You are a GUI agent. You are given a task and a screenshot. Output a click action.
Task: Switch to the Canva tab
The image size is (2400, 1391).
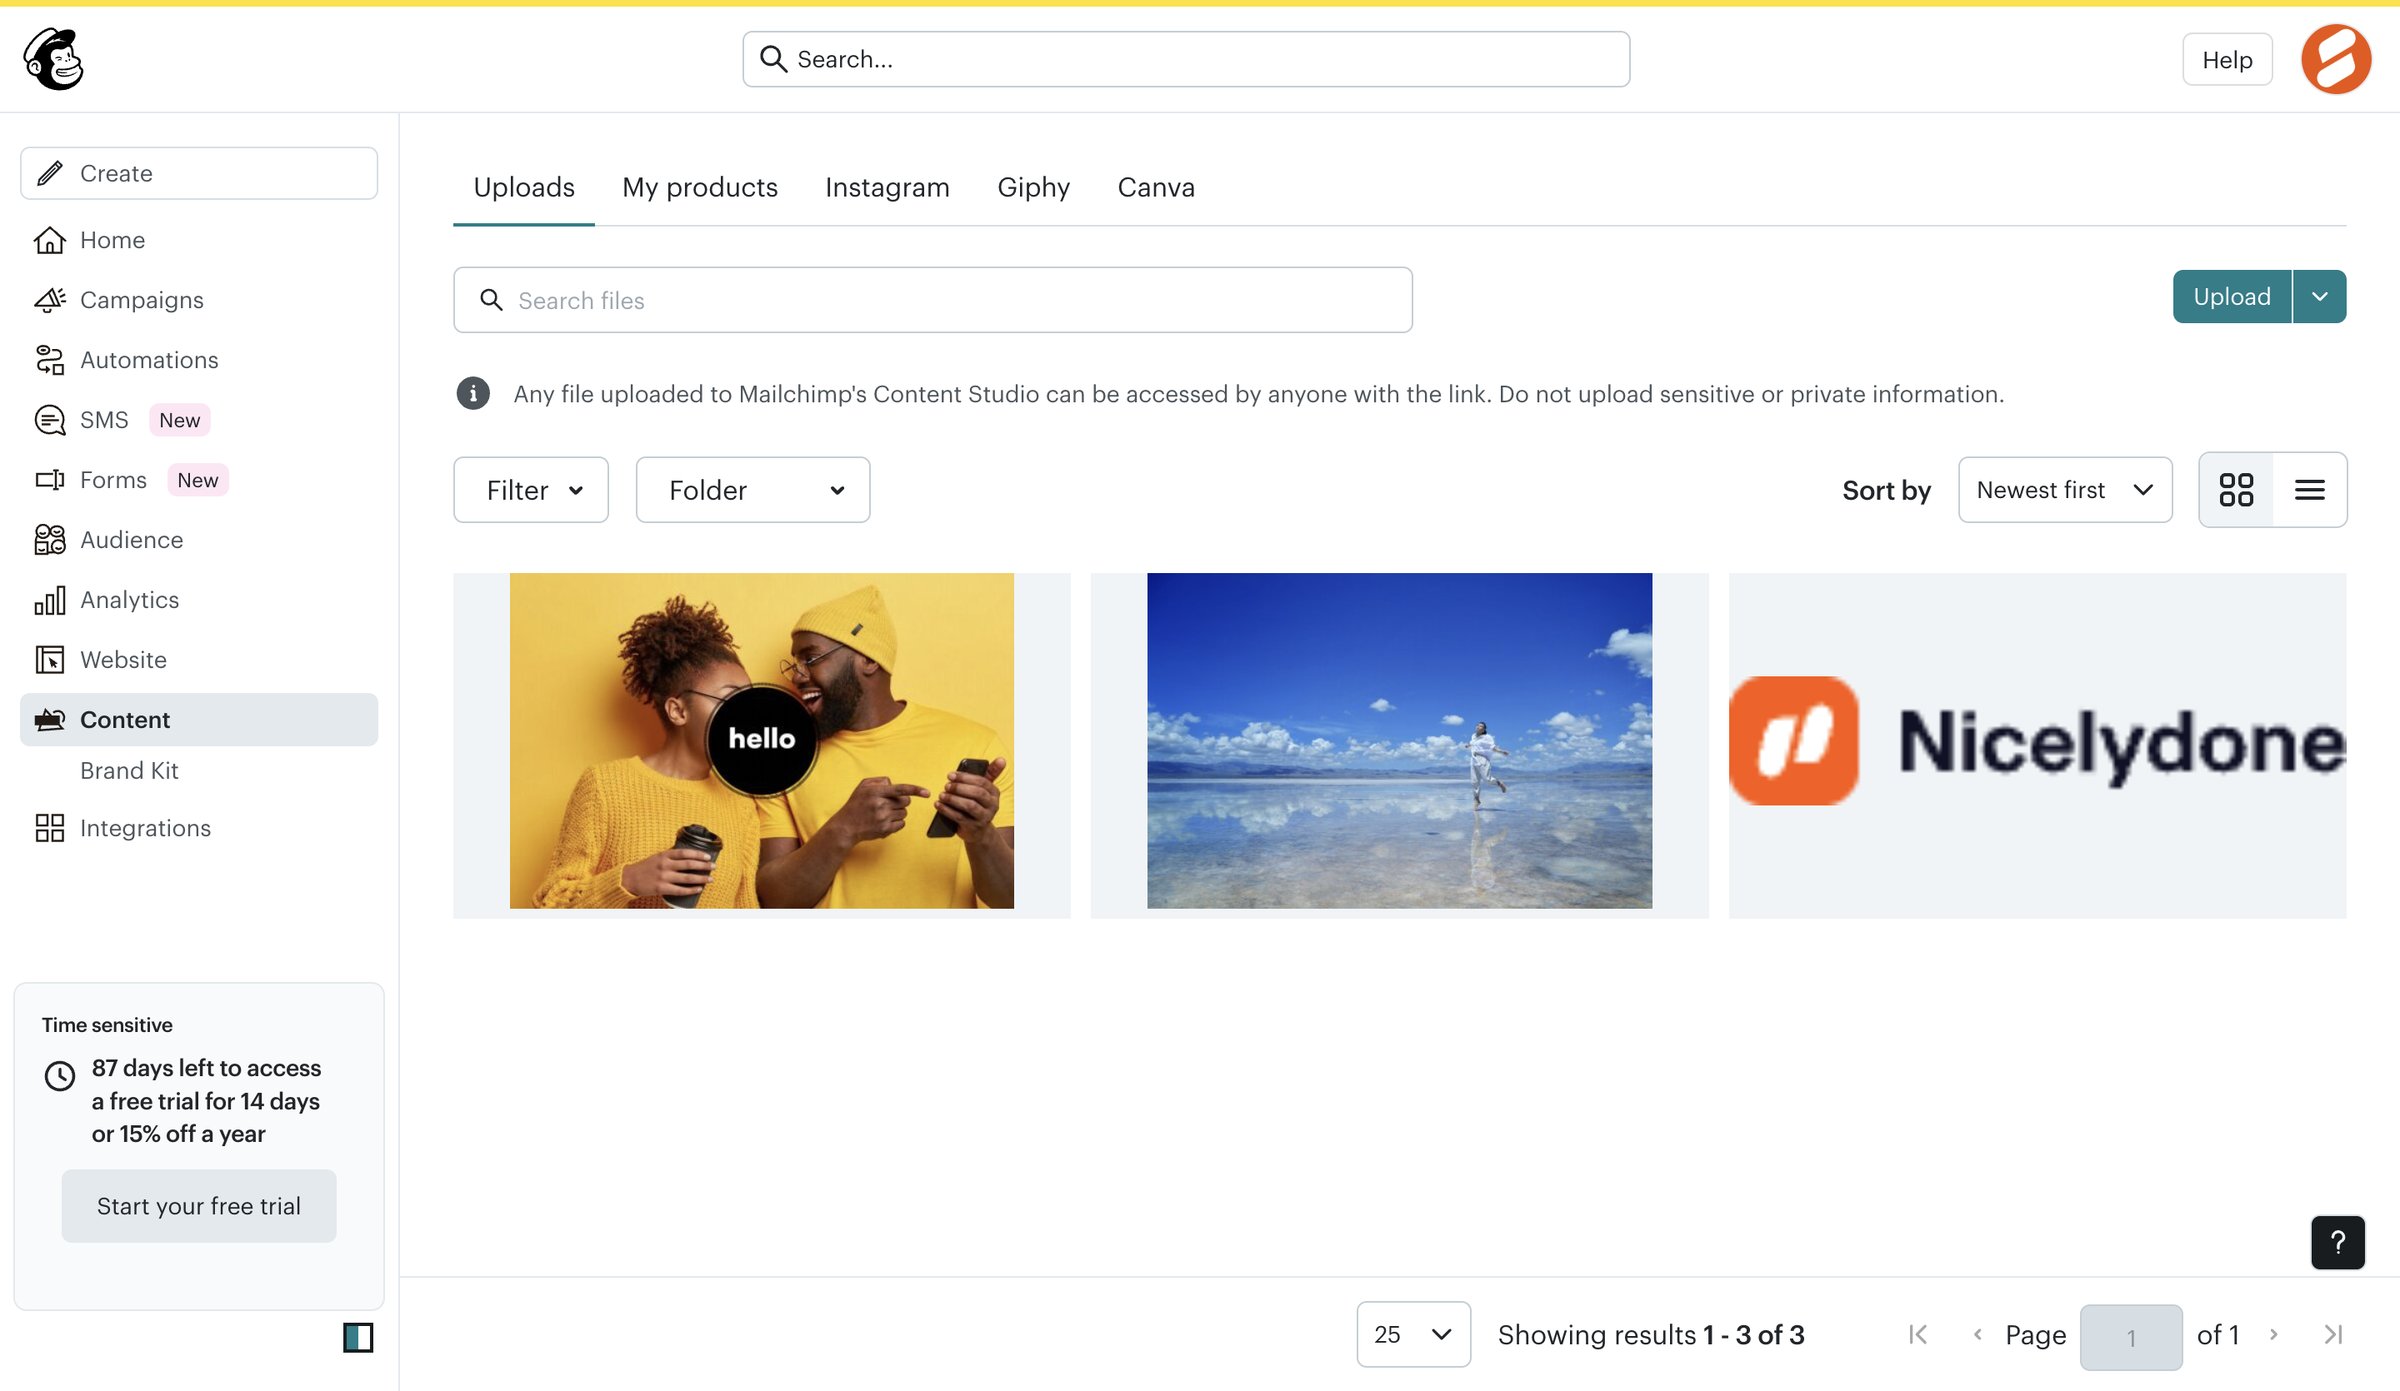[x=1156, y=188]
